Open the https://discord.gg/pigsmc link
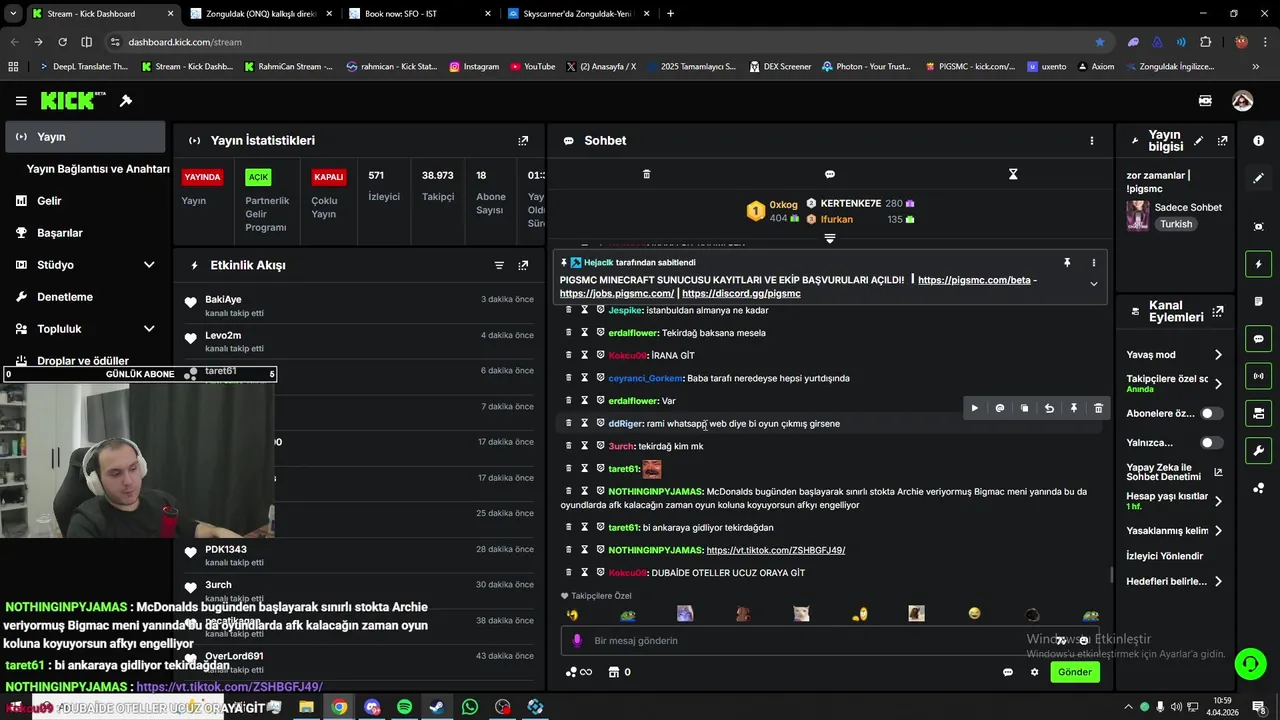The width and height of the screenshot is (1280, 720). tap(741, 294)
